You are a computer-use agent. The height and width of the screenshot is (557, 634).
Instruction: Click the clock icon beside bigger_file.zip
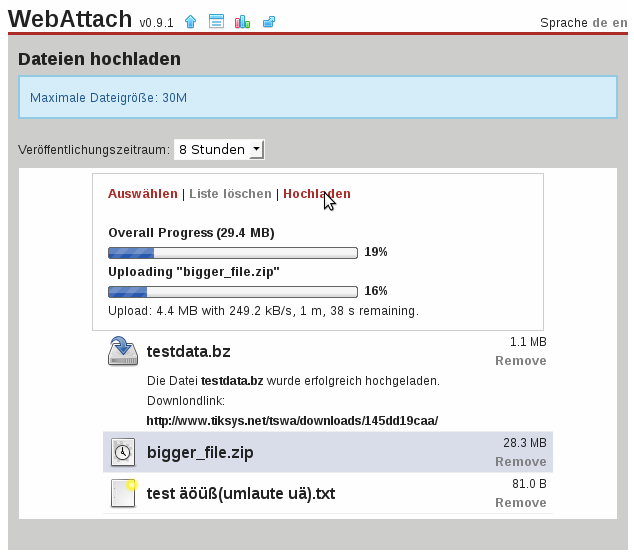123,452
